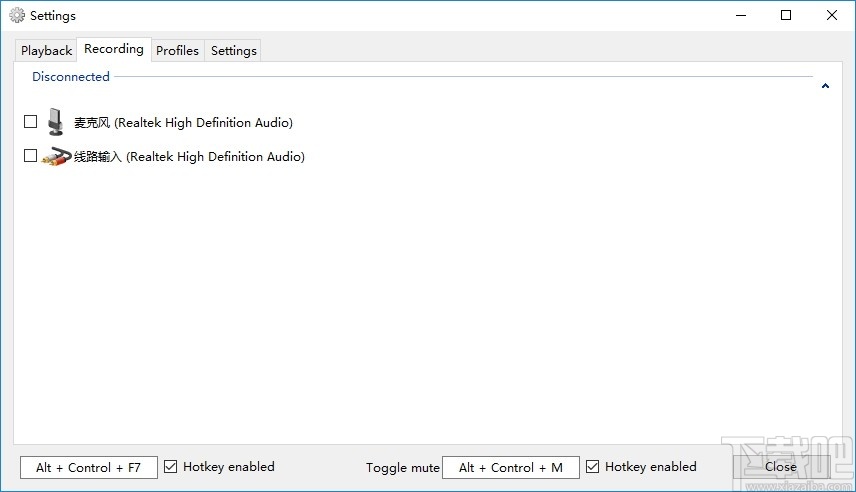Image resolution: width=856 pixels, height=492 pixels.
Task: Select the 线路输入 (Realtek High Definition Audio) entry
Action: [x=189, y=157]
